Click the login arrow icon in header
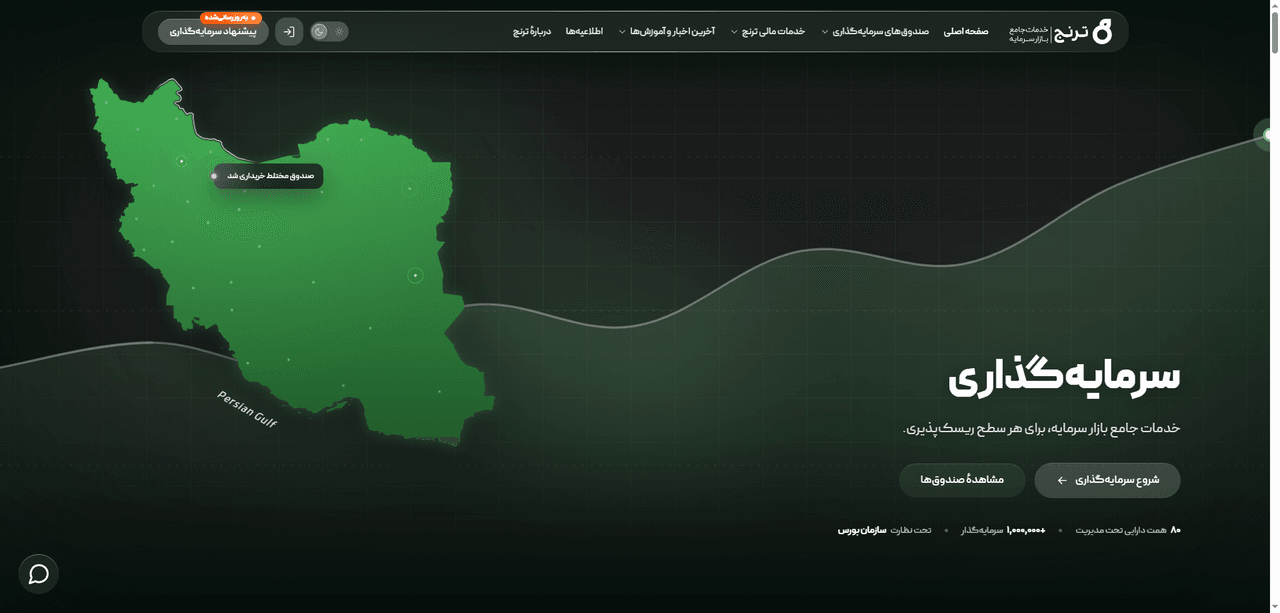The width and height of the screenshot is (1280, 613). 289,32
